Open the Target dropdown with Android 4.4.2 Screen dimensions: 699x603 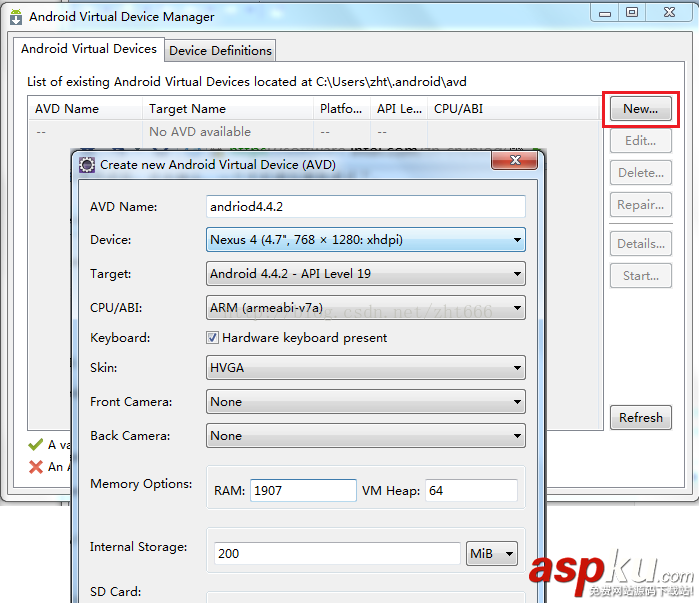click(366, 274)
